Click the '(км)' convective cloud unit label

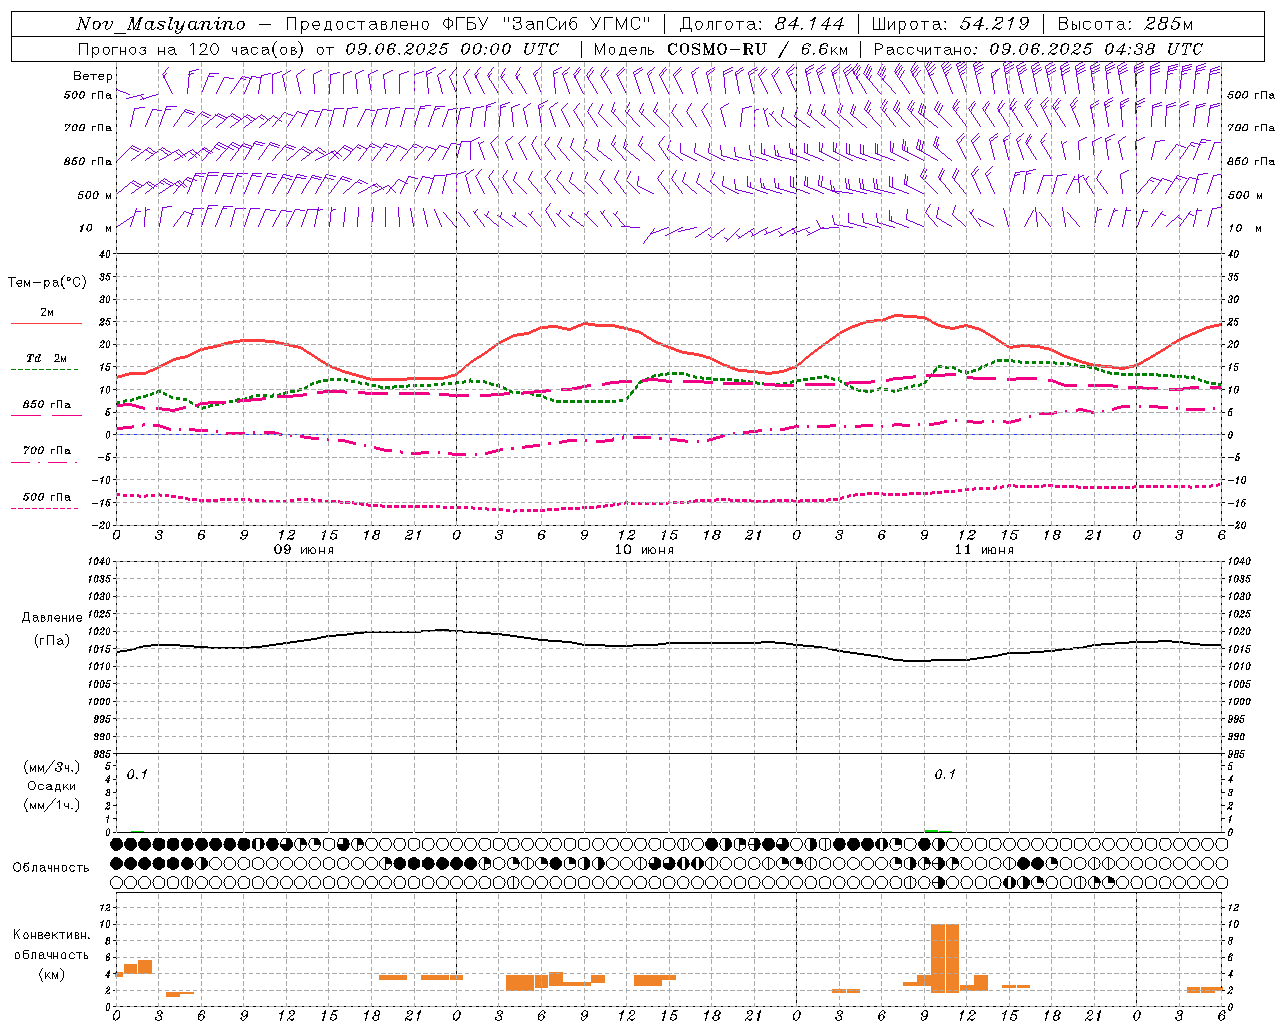pyautogui.click(x=52, y=974)
